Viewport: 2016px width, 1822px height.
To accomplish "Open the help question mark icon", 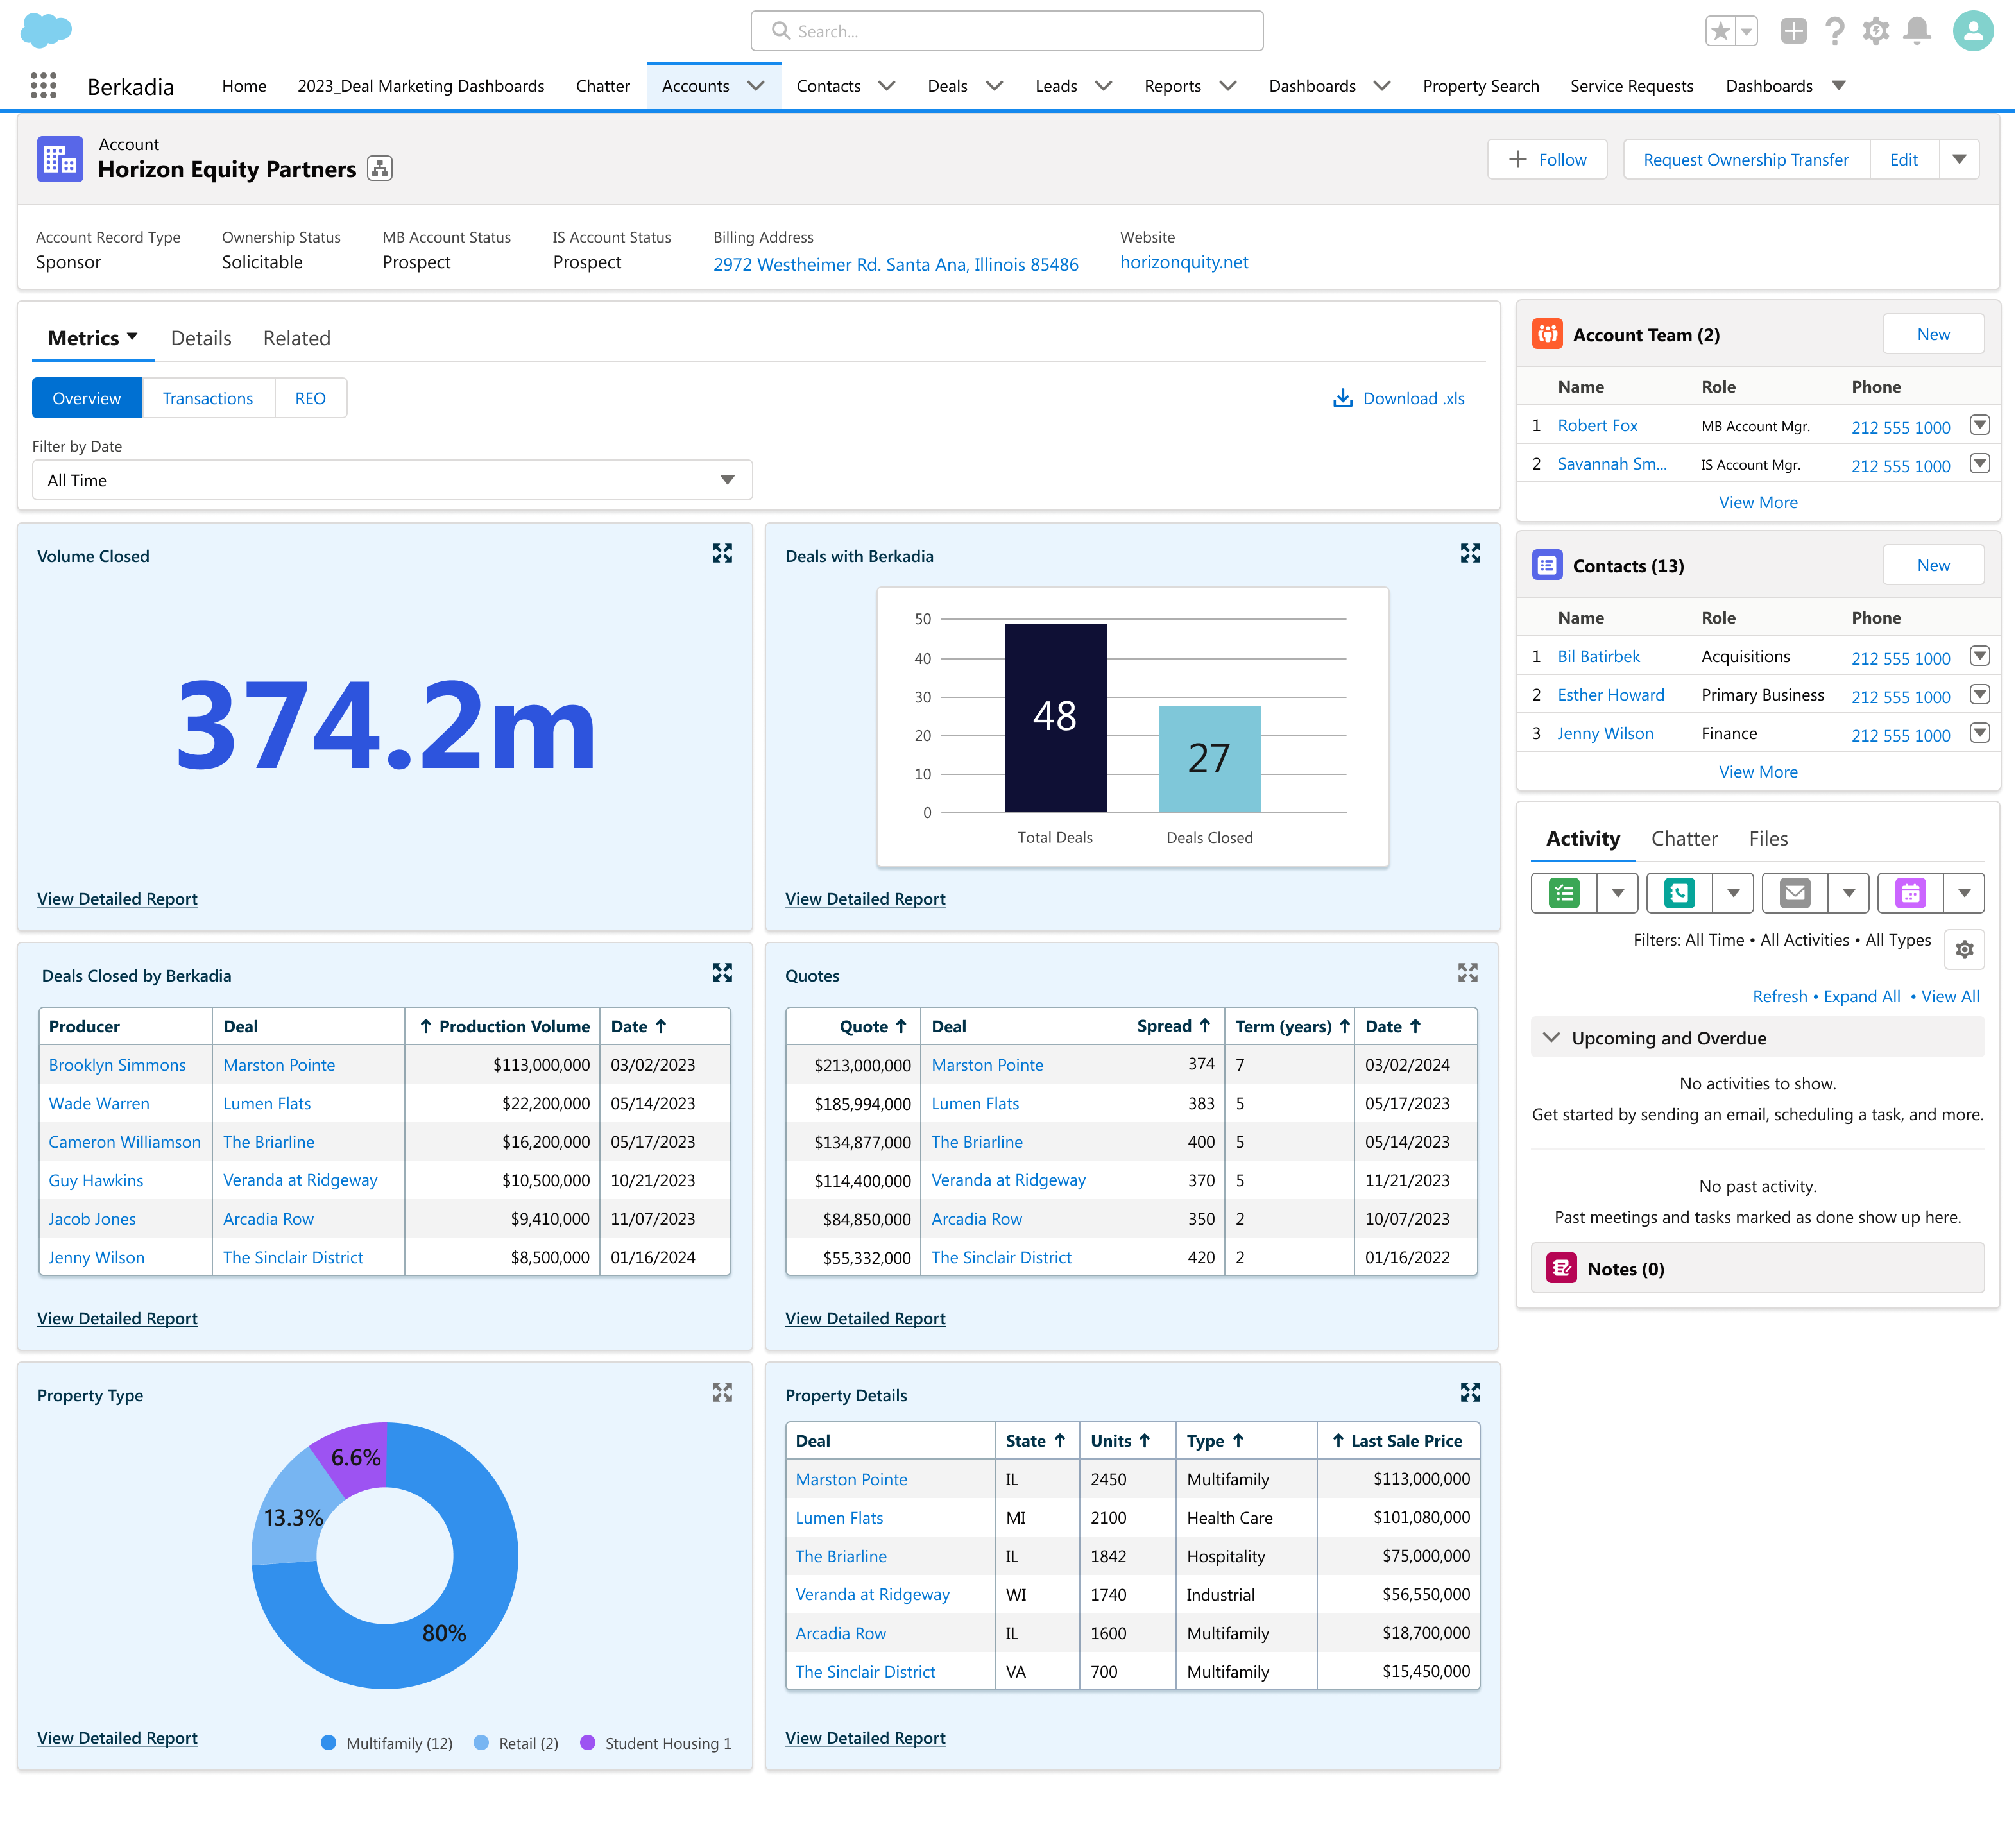I will 1834,31.
